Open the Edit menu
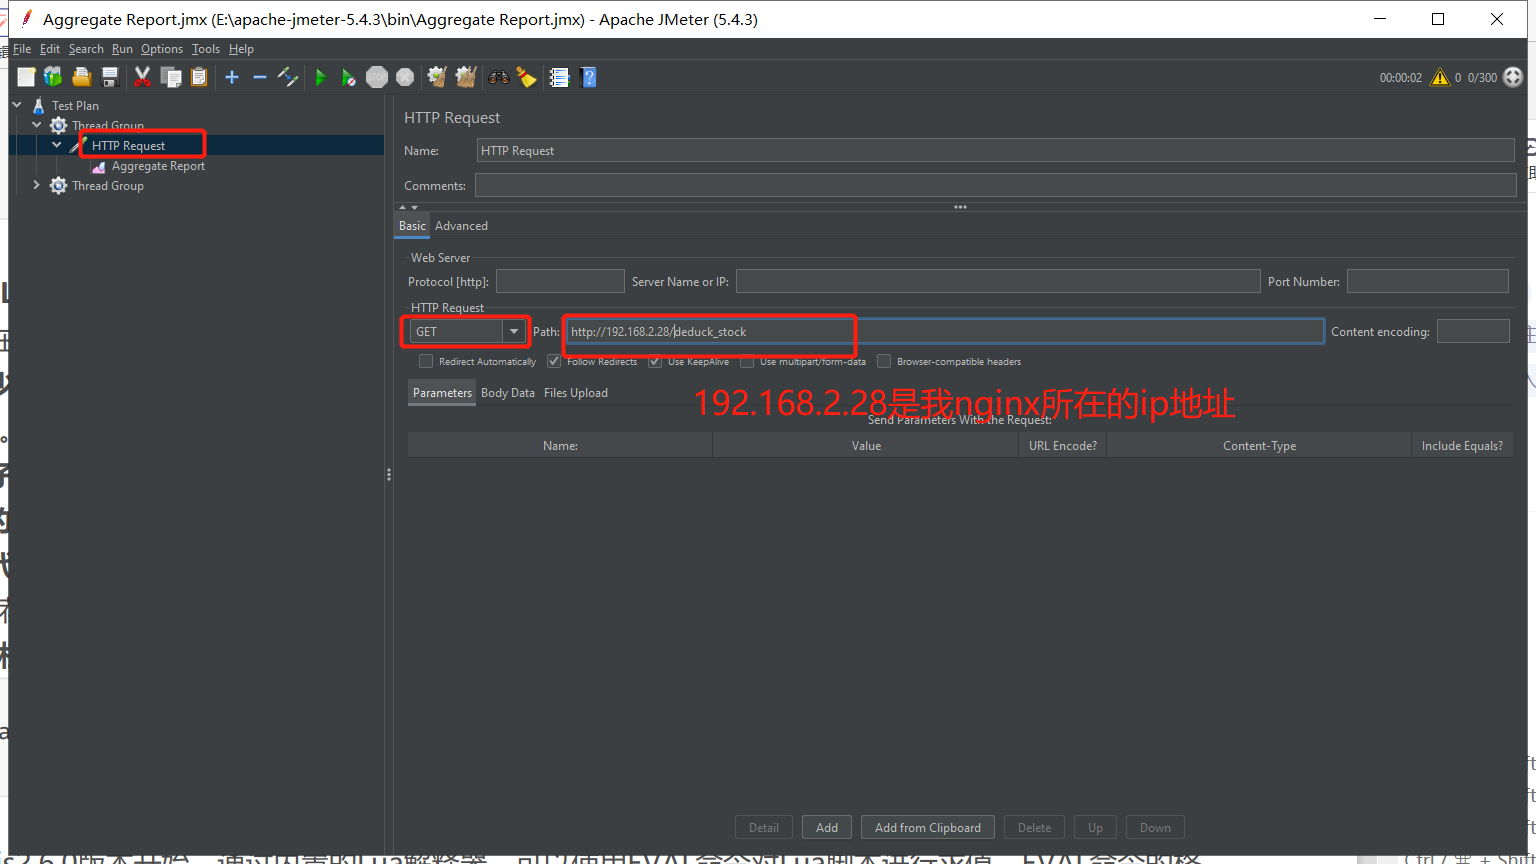 50,48
